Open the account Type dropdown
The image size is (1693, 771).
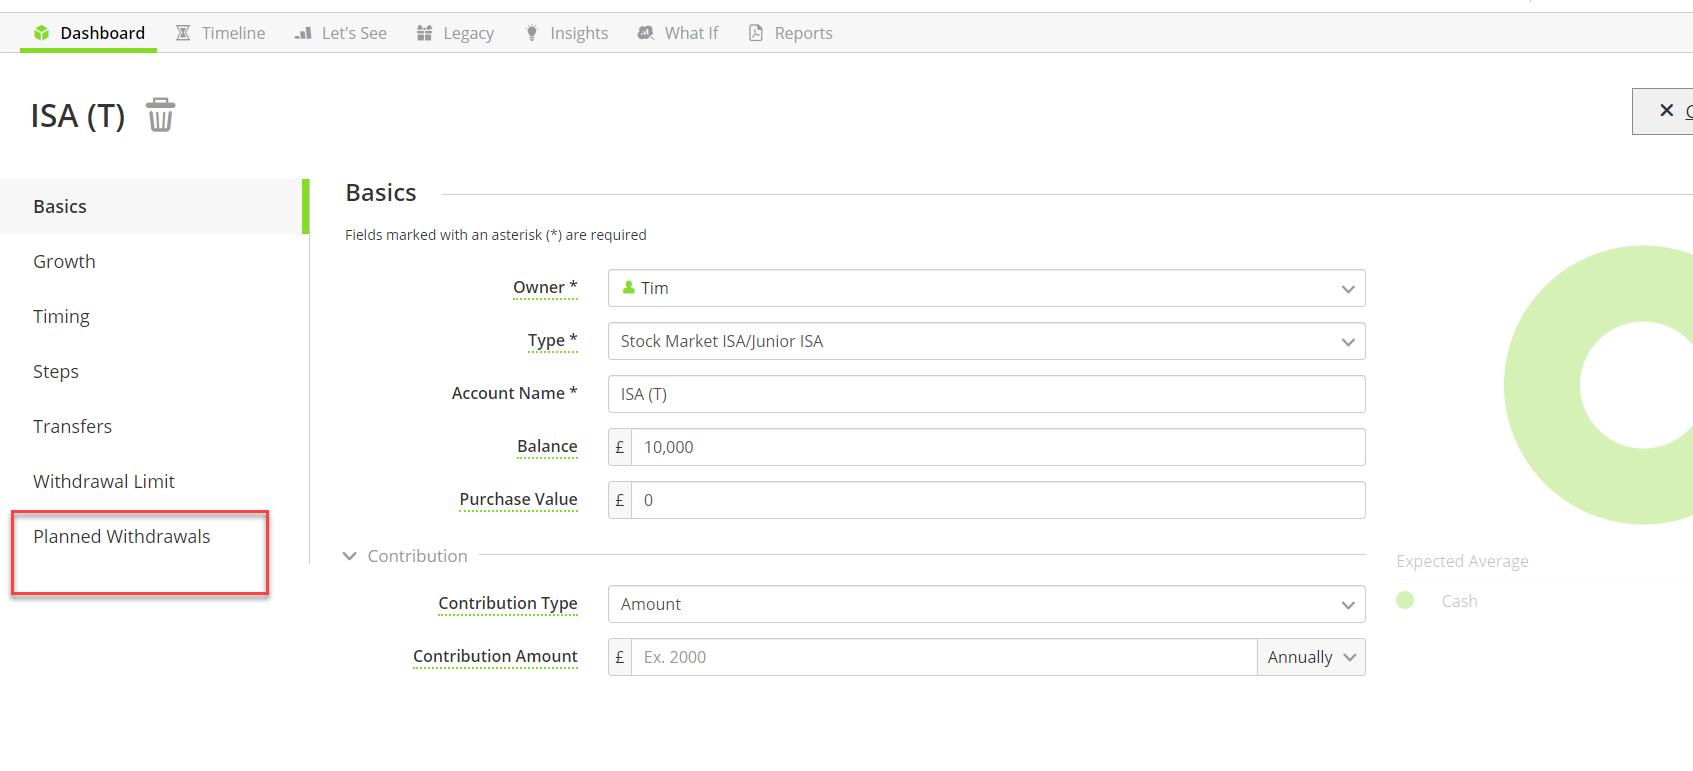tap(986, 341)
